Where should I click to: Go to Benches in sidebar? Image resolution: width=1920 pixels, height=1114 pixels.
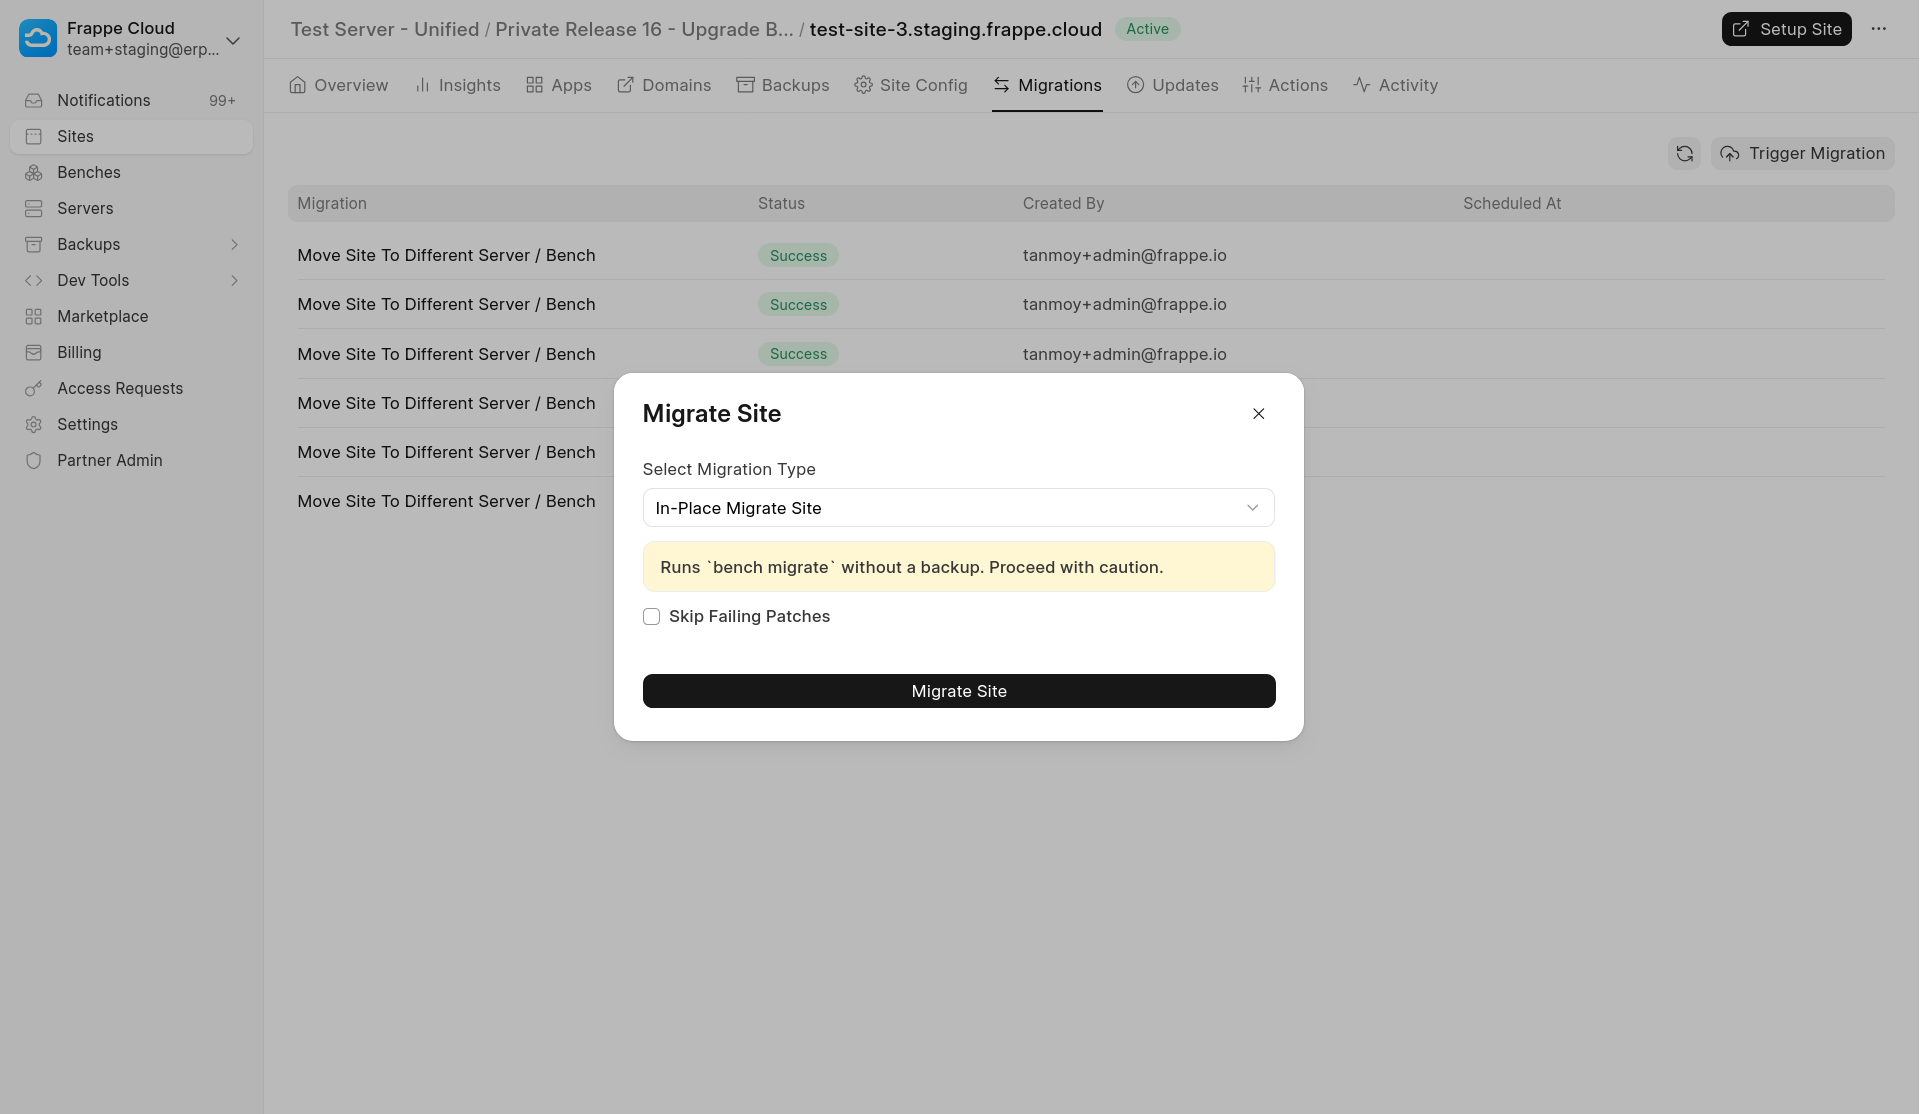click(89, 172)
